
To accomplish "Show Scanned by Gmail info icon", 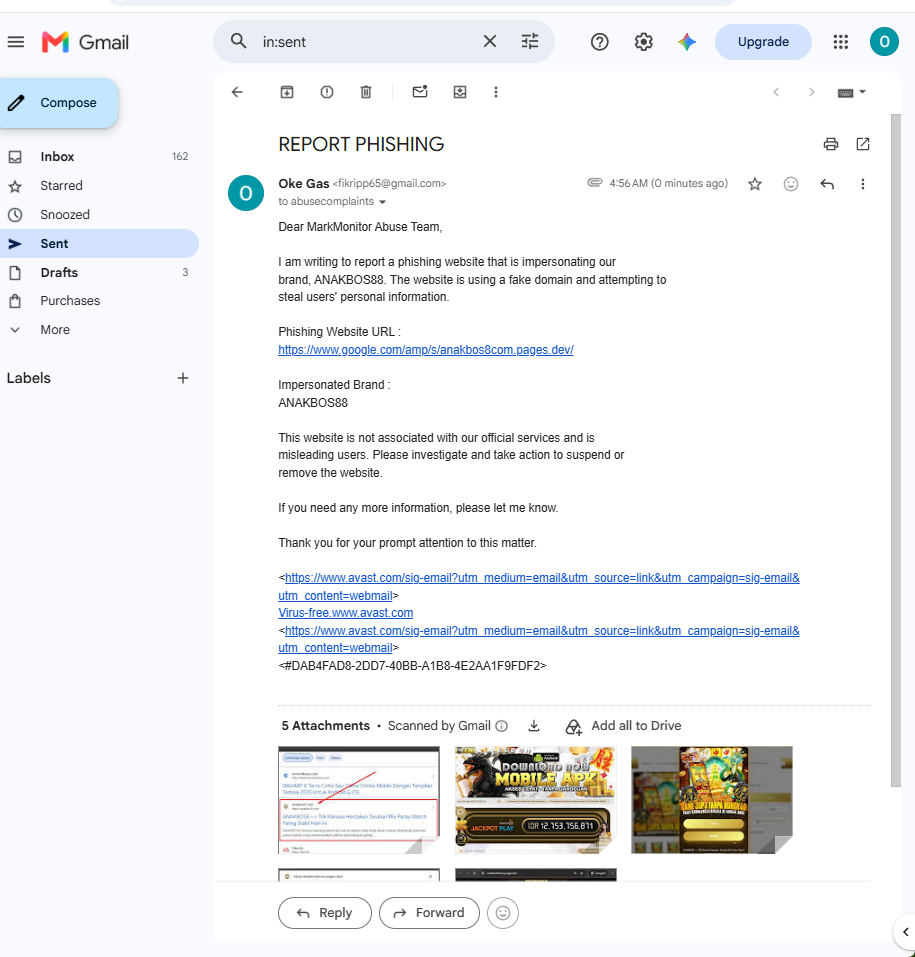I will pyautogui.click(x=502, y=726).
